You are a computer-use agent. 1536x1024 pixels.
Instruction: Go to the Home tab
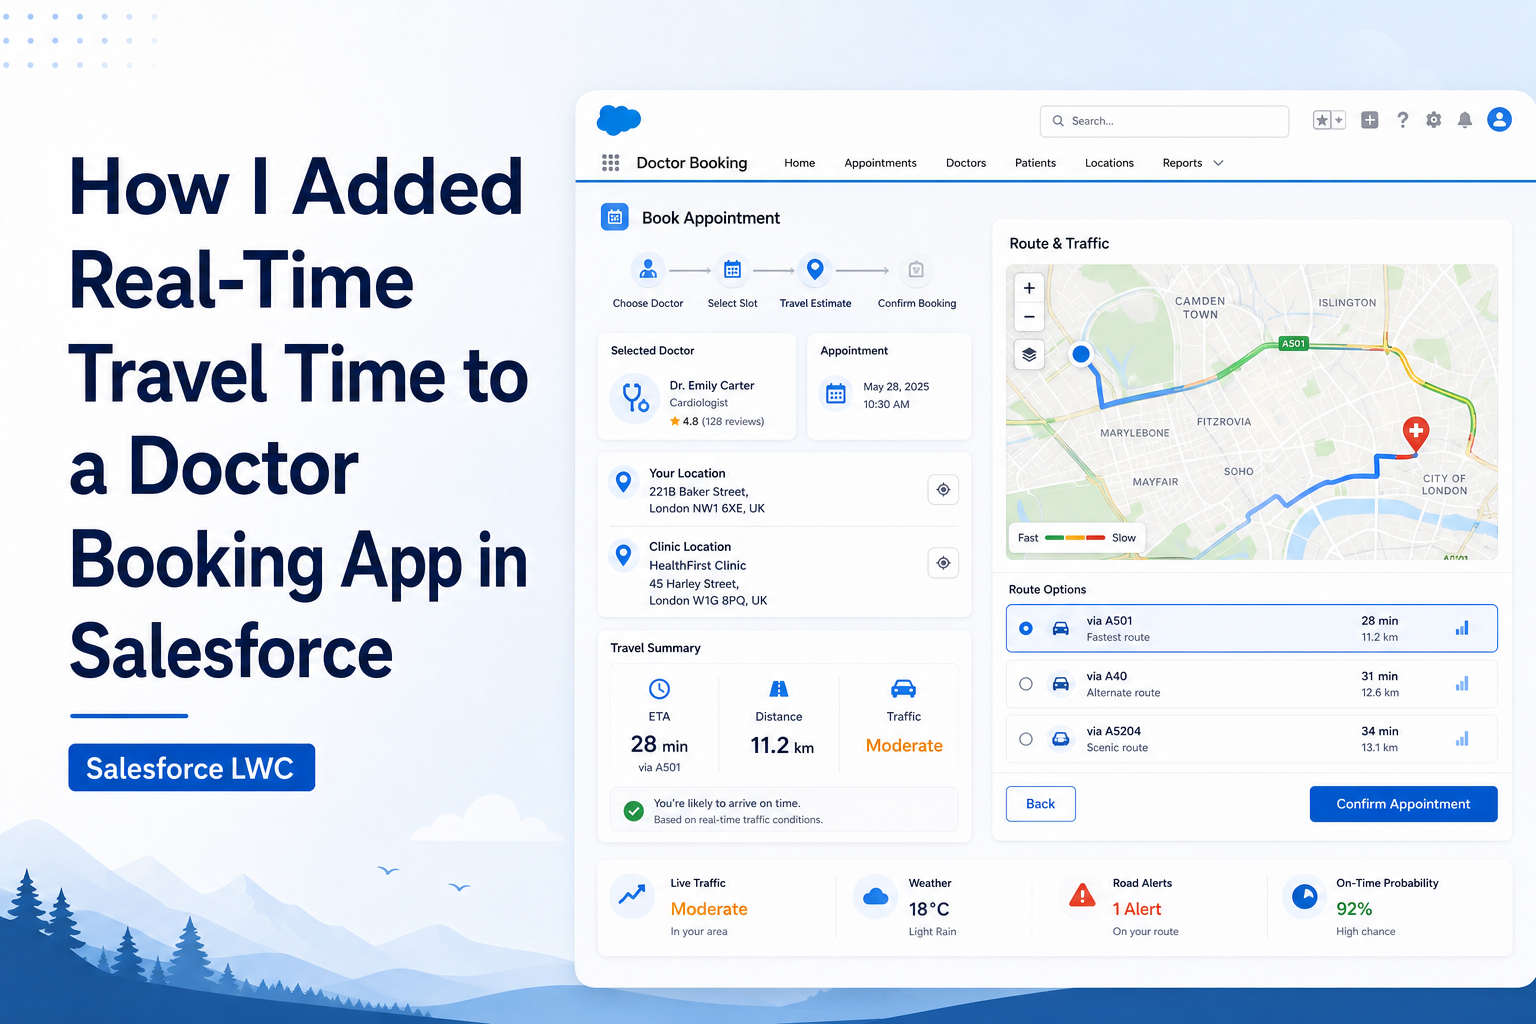coord(800,163)
